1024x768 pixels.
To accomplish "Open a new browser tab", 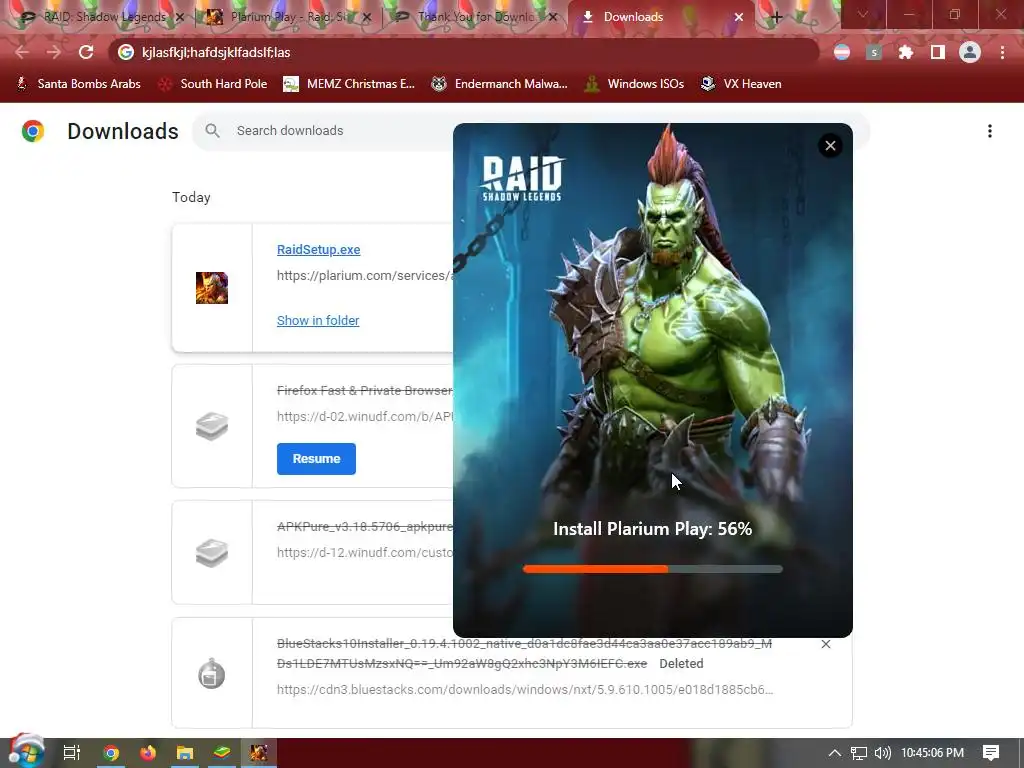I will click(x=776, y=17).
